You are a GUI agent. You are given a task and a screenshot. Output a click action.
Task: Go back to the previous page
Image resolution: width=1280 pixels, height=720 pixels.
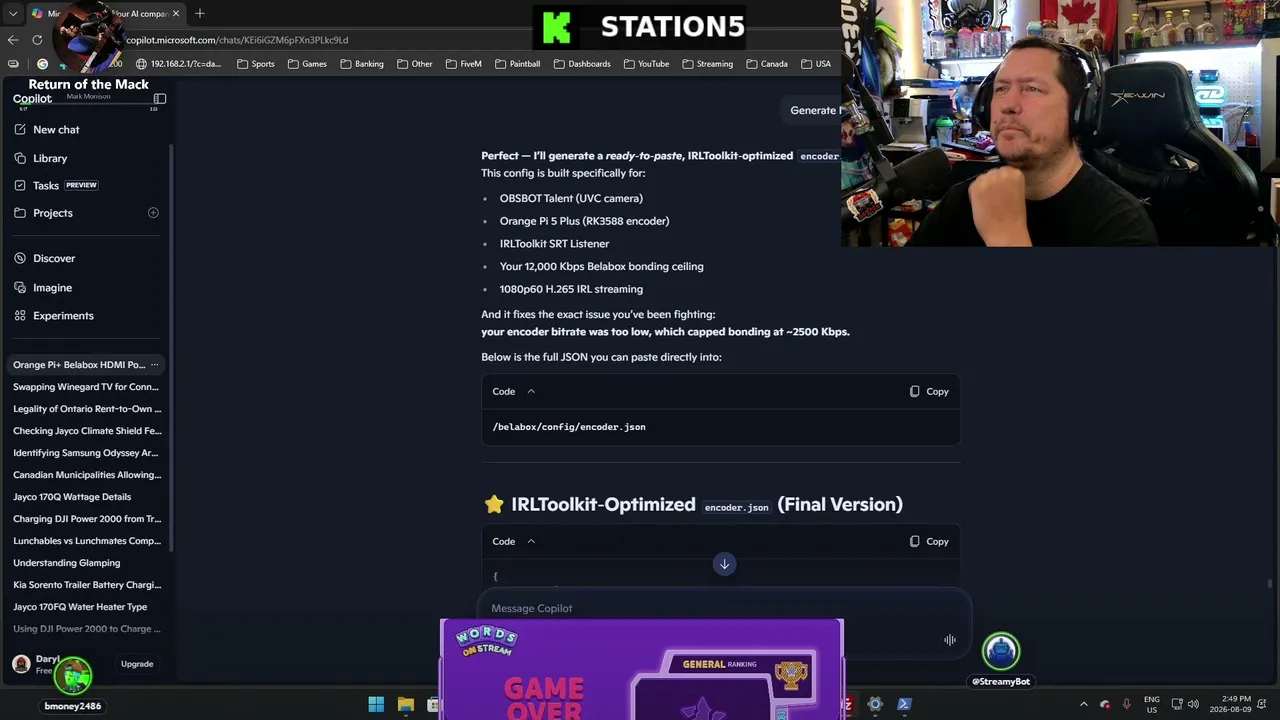(13, 40)
